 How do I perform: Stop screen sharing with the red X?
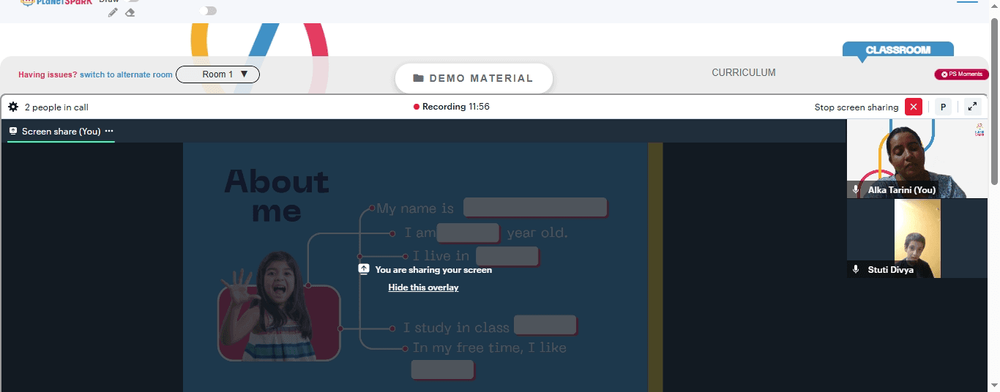(x=913, y=107)
